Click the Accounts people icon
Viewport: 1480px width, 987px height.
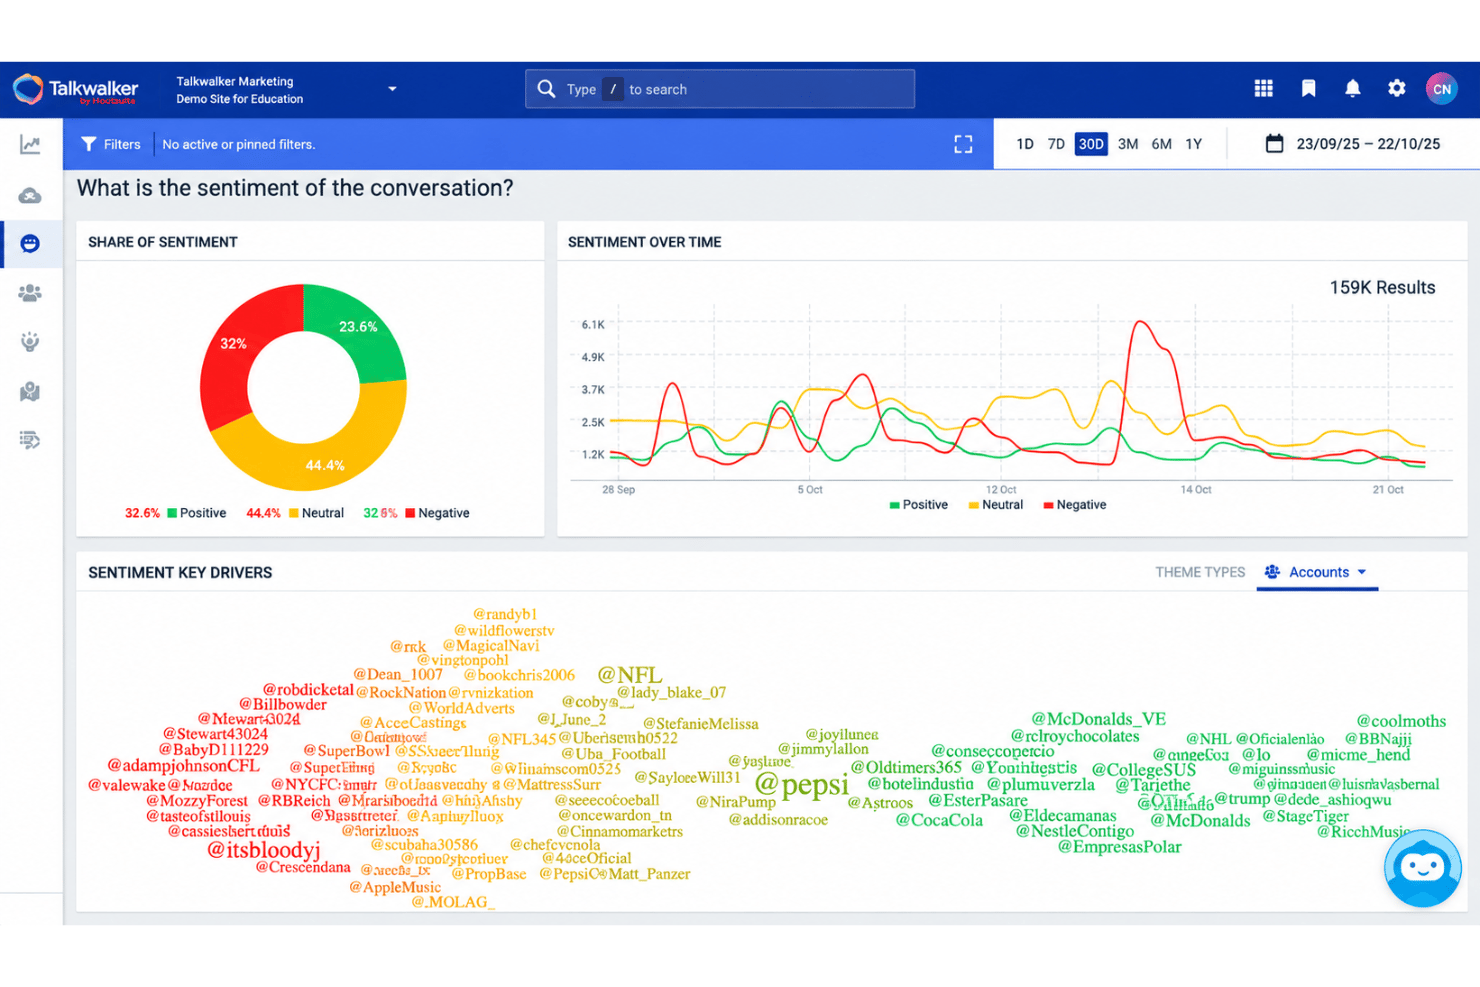click(1272, 572)
